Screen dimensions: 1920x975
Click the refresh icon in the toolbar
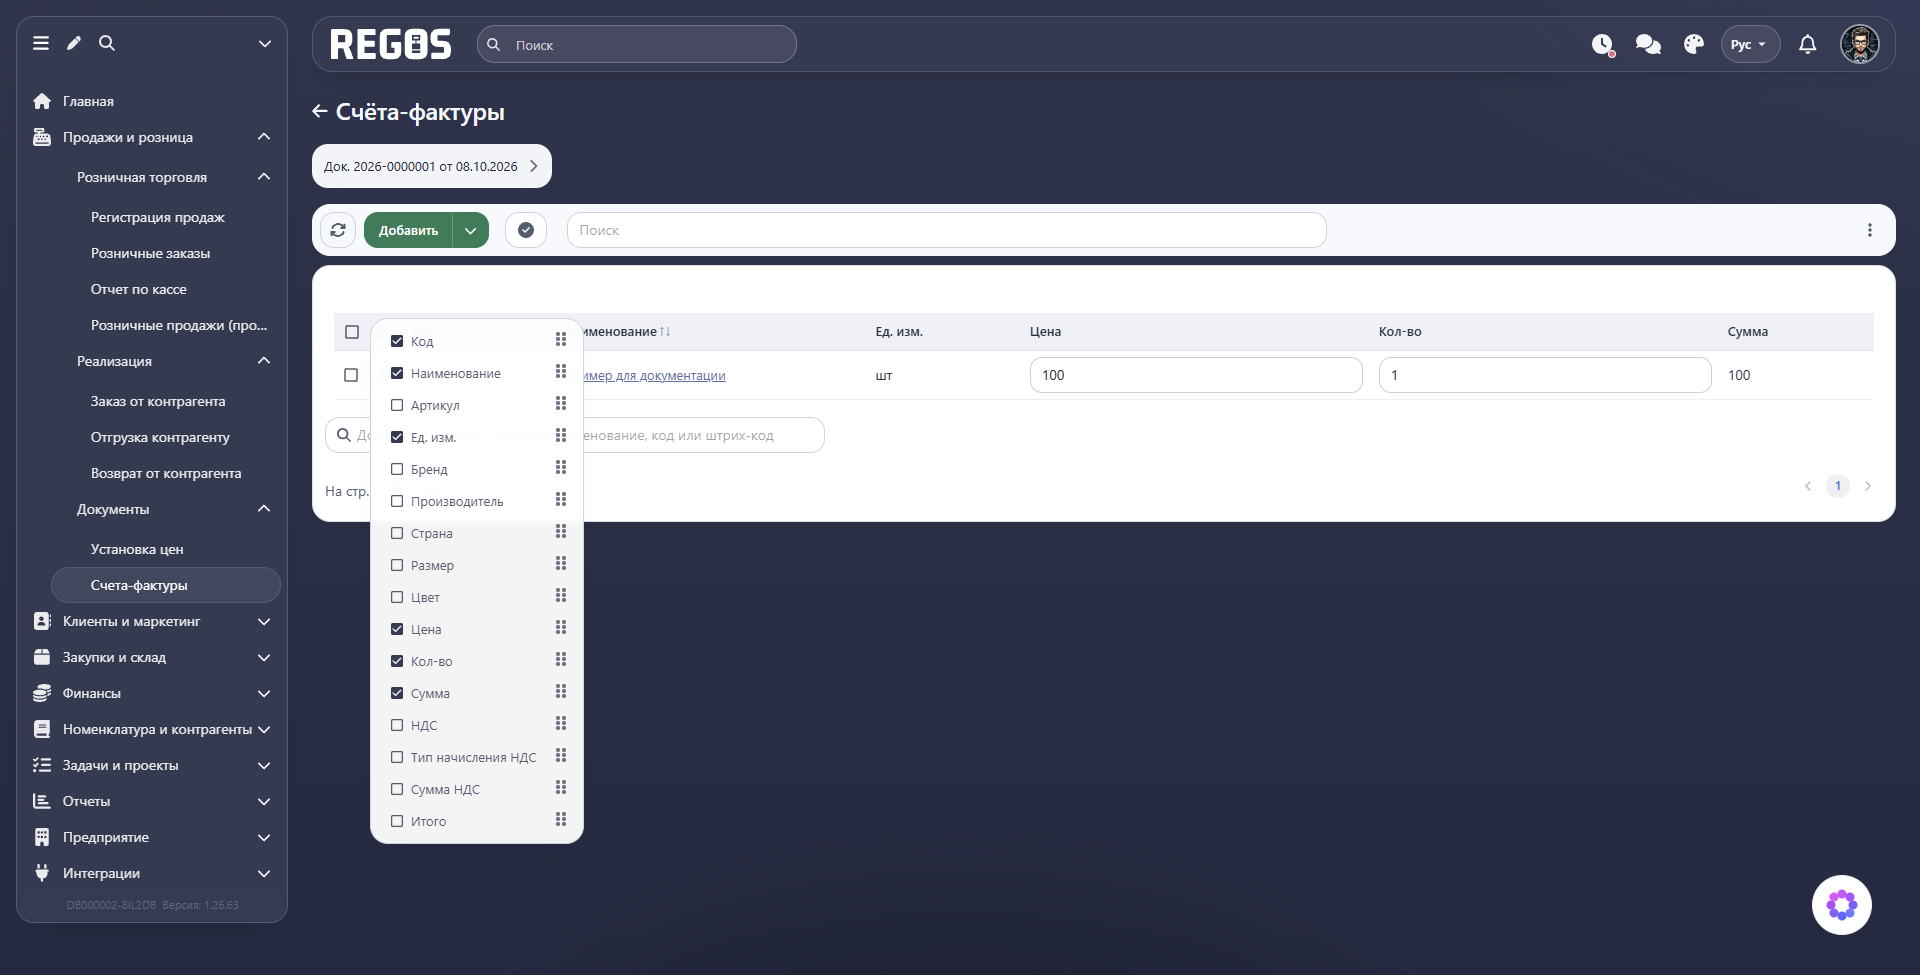click(338, 230)
